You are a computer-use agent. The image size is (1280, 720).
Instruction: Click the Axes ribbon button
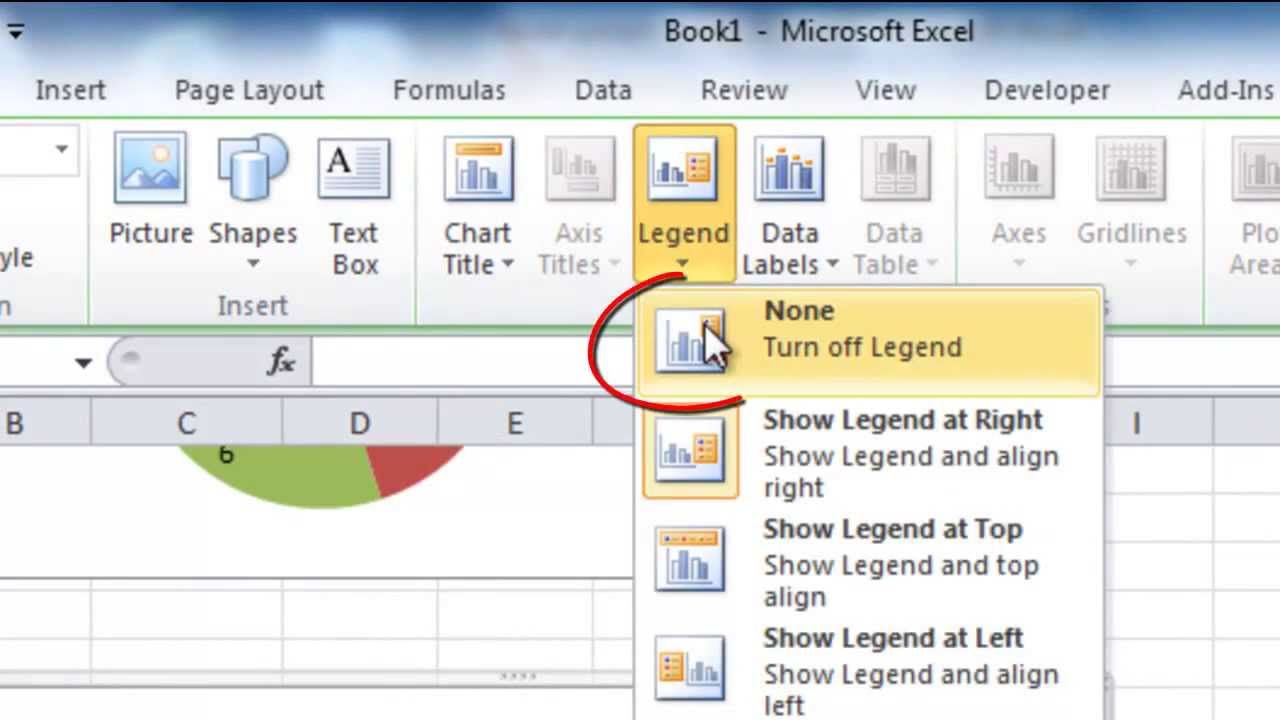click(1018, 203)
